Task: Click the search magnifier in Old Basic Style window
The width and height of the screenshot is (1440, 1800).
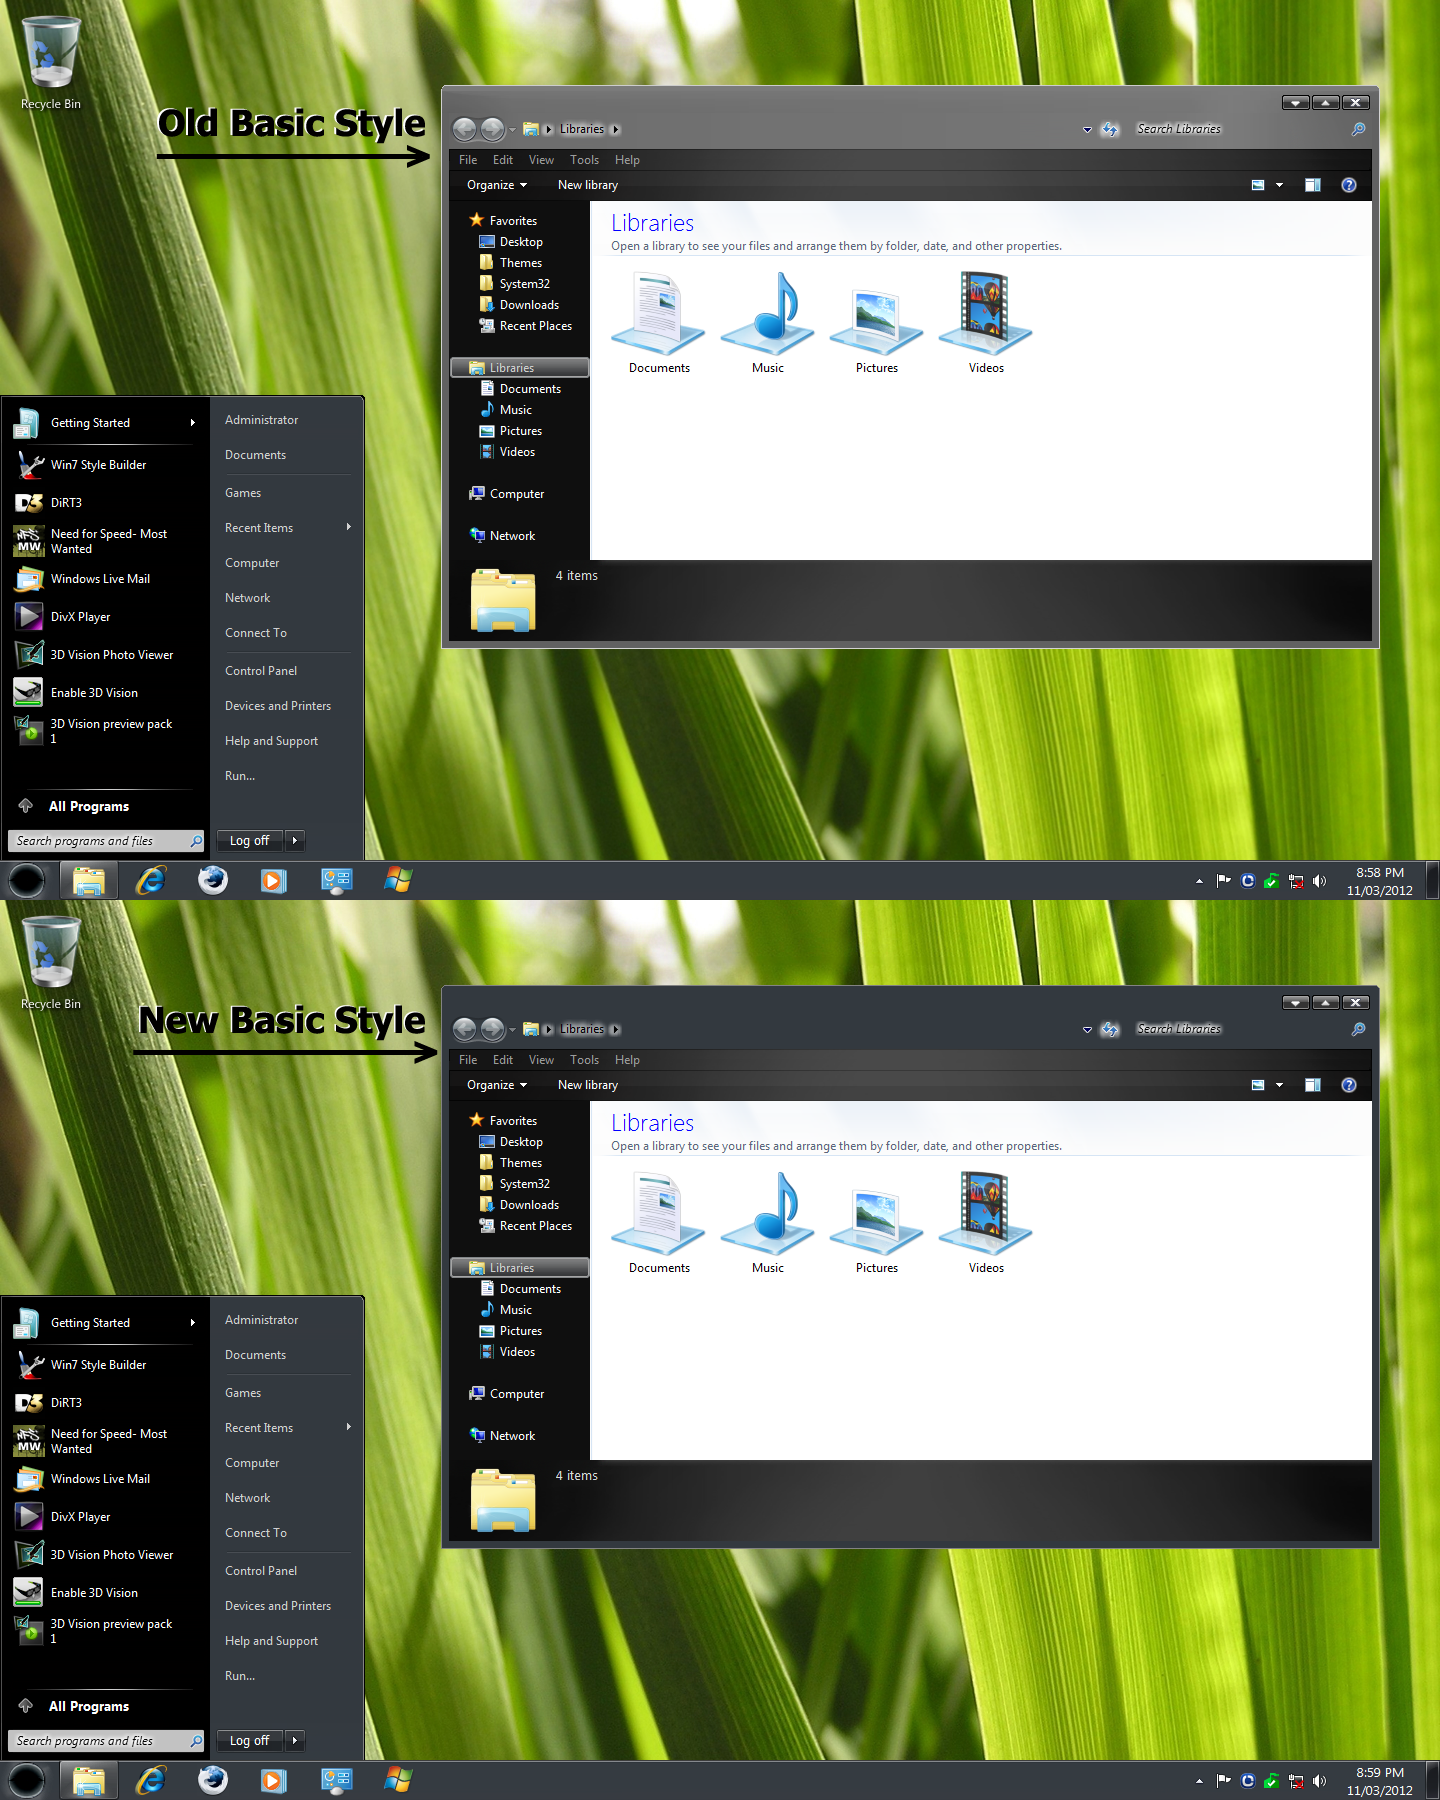Action: 1358,129
